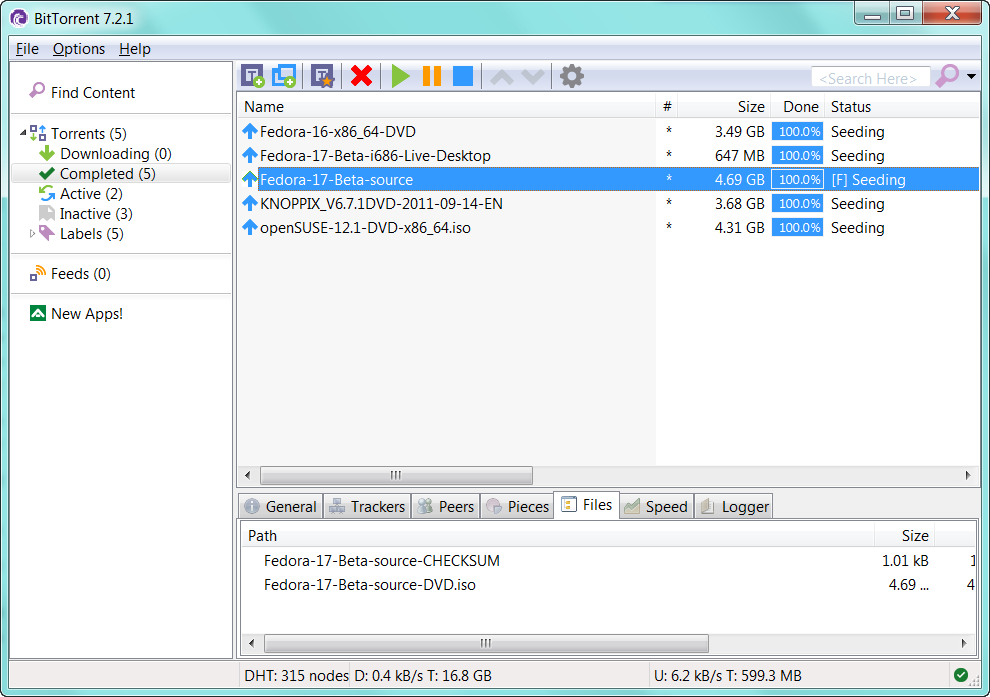Image resolution: width=990 pixels, height=697 pixels.
Task: Switch to the Logger tab
Action: pyautogui.click(x=734, y=506)
